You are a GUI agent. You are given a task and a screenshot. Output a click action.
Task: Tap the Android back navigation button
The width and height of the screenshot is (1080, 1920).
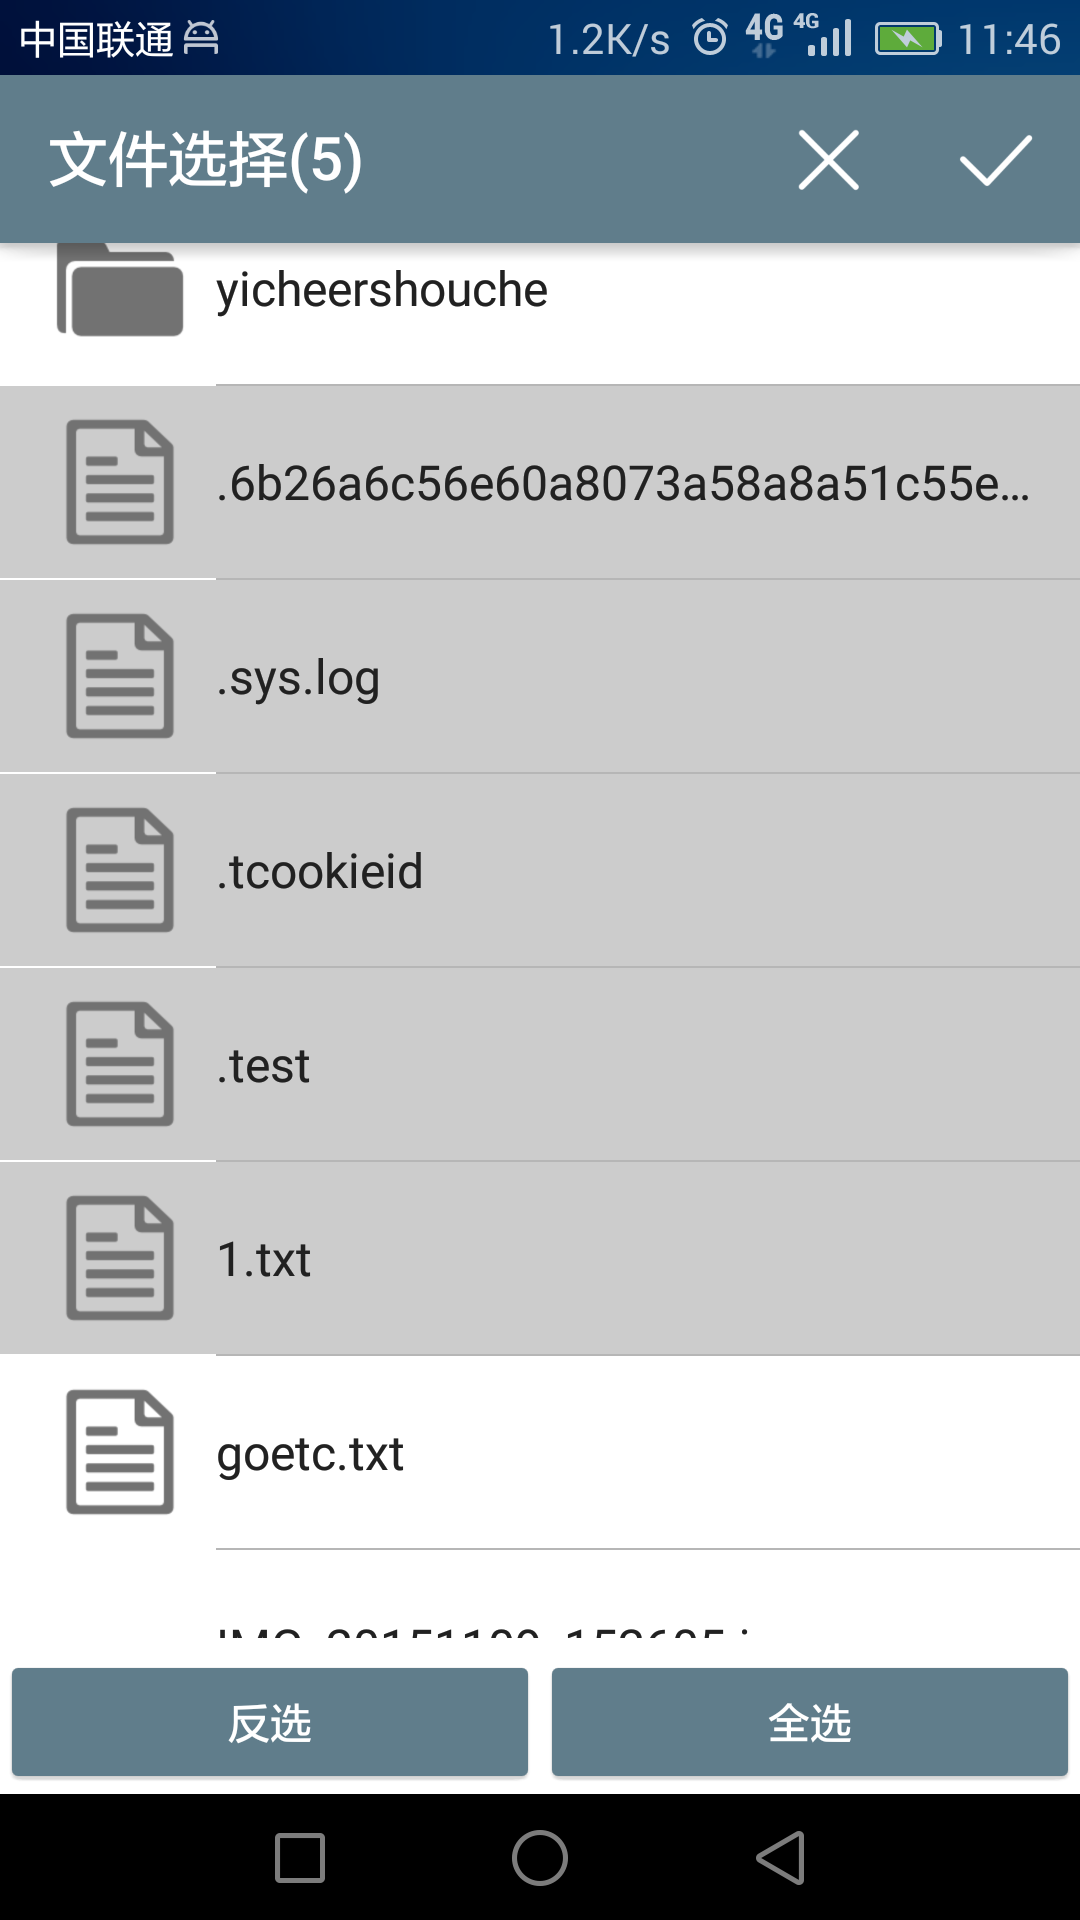[x=781, y=1858]
